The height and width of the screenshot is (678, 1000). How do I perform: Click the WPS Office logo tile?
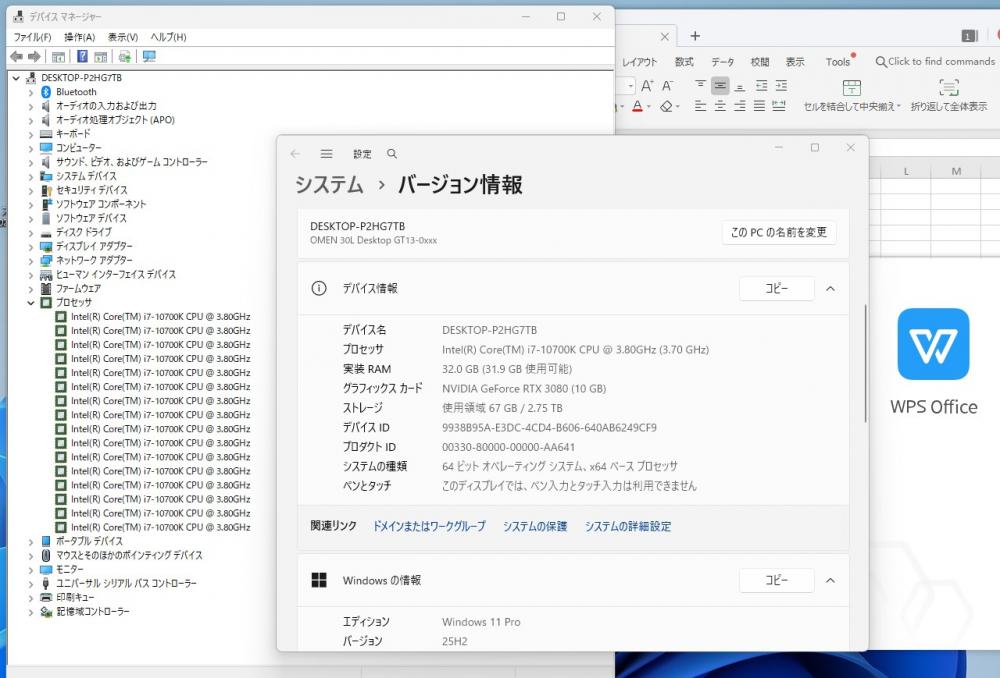(x=933, y=344)
